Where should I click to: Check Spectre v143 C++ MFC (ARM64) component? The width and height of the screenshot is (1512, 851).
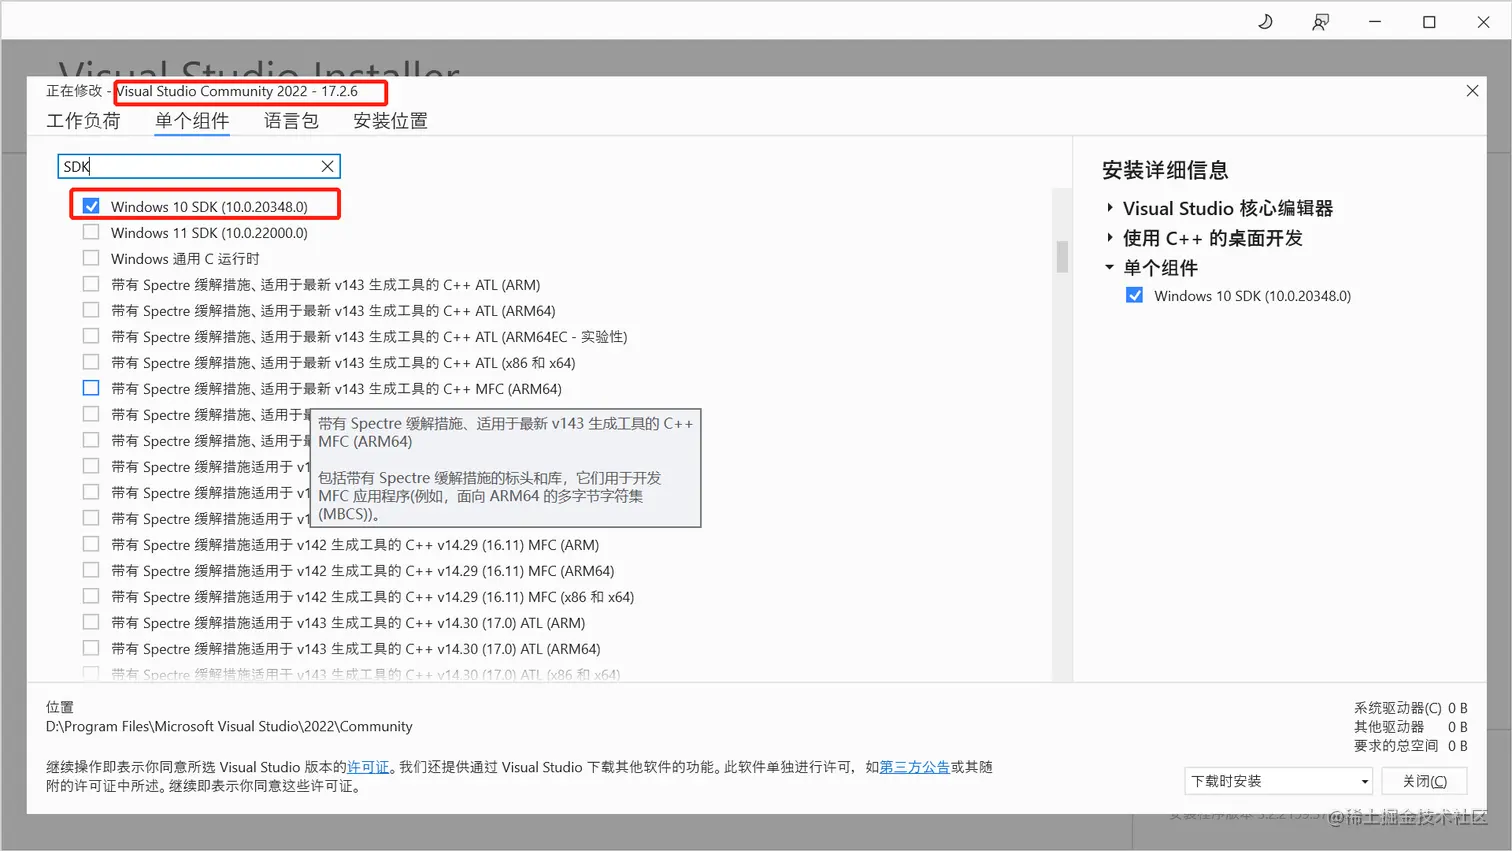(x=91, y=388)
